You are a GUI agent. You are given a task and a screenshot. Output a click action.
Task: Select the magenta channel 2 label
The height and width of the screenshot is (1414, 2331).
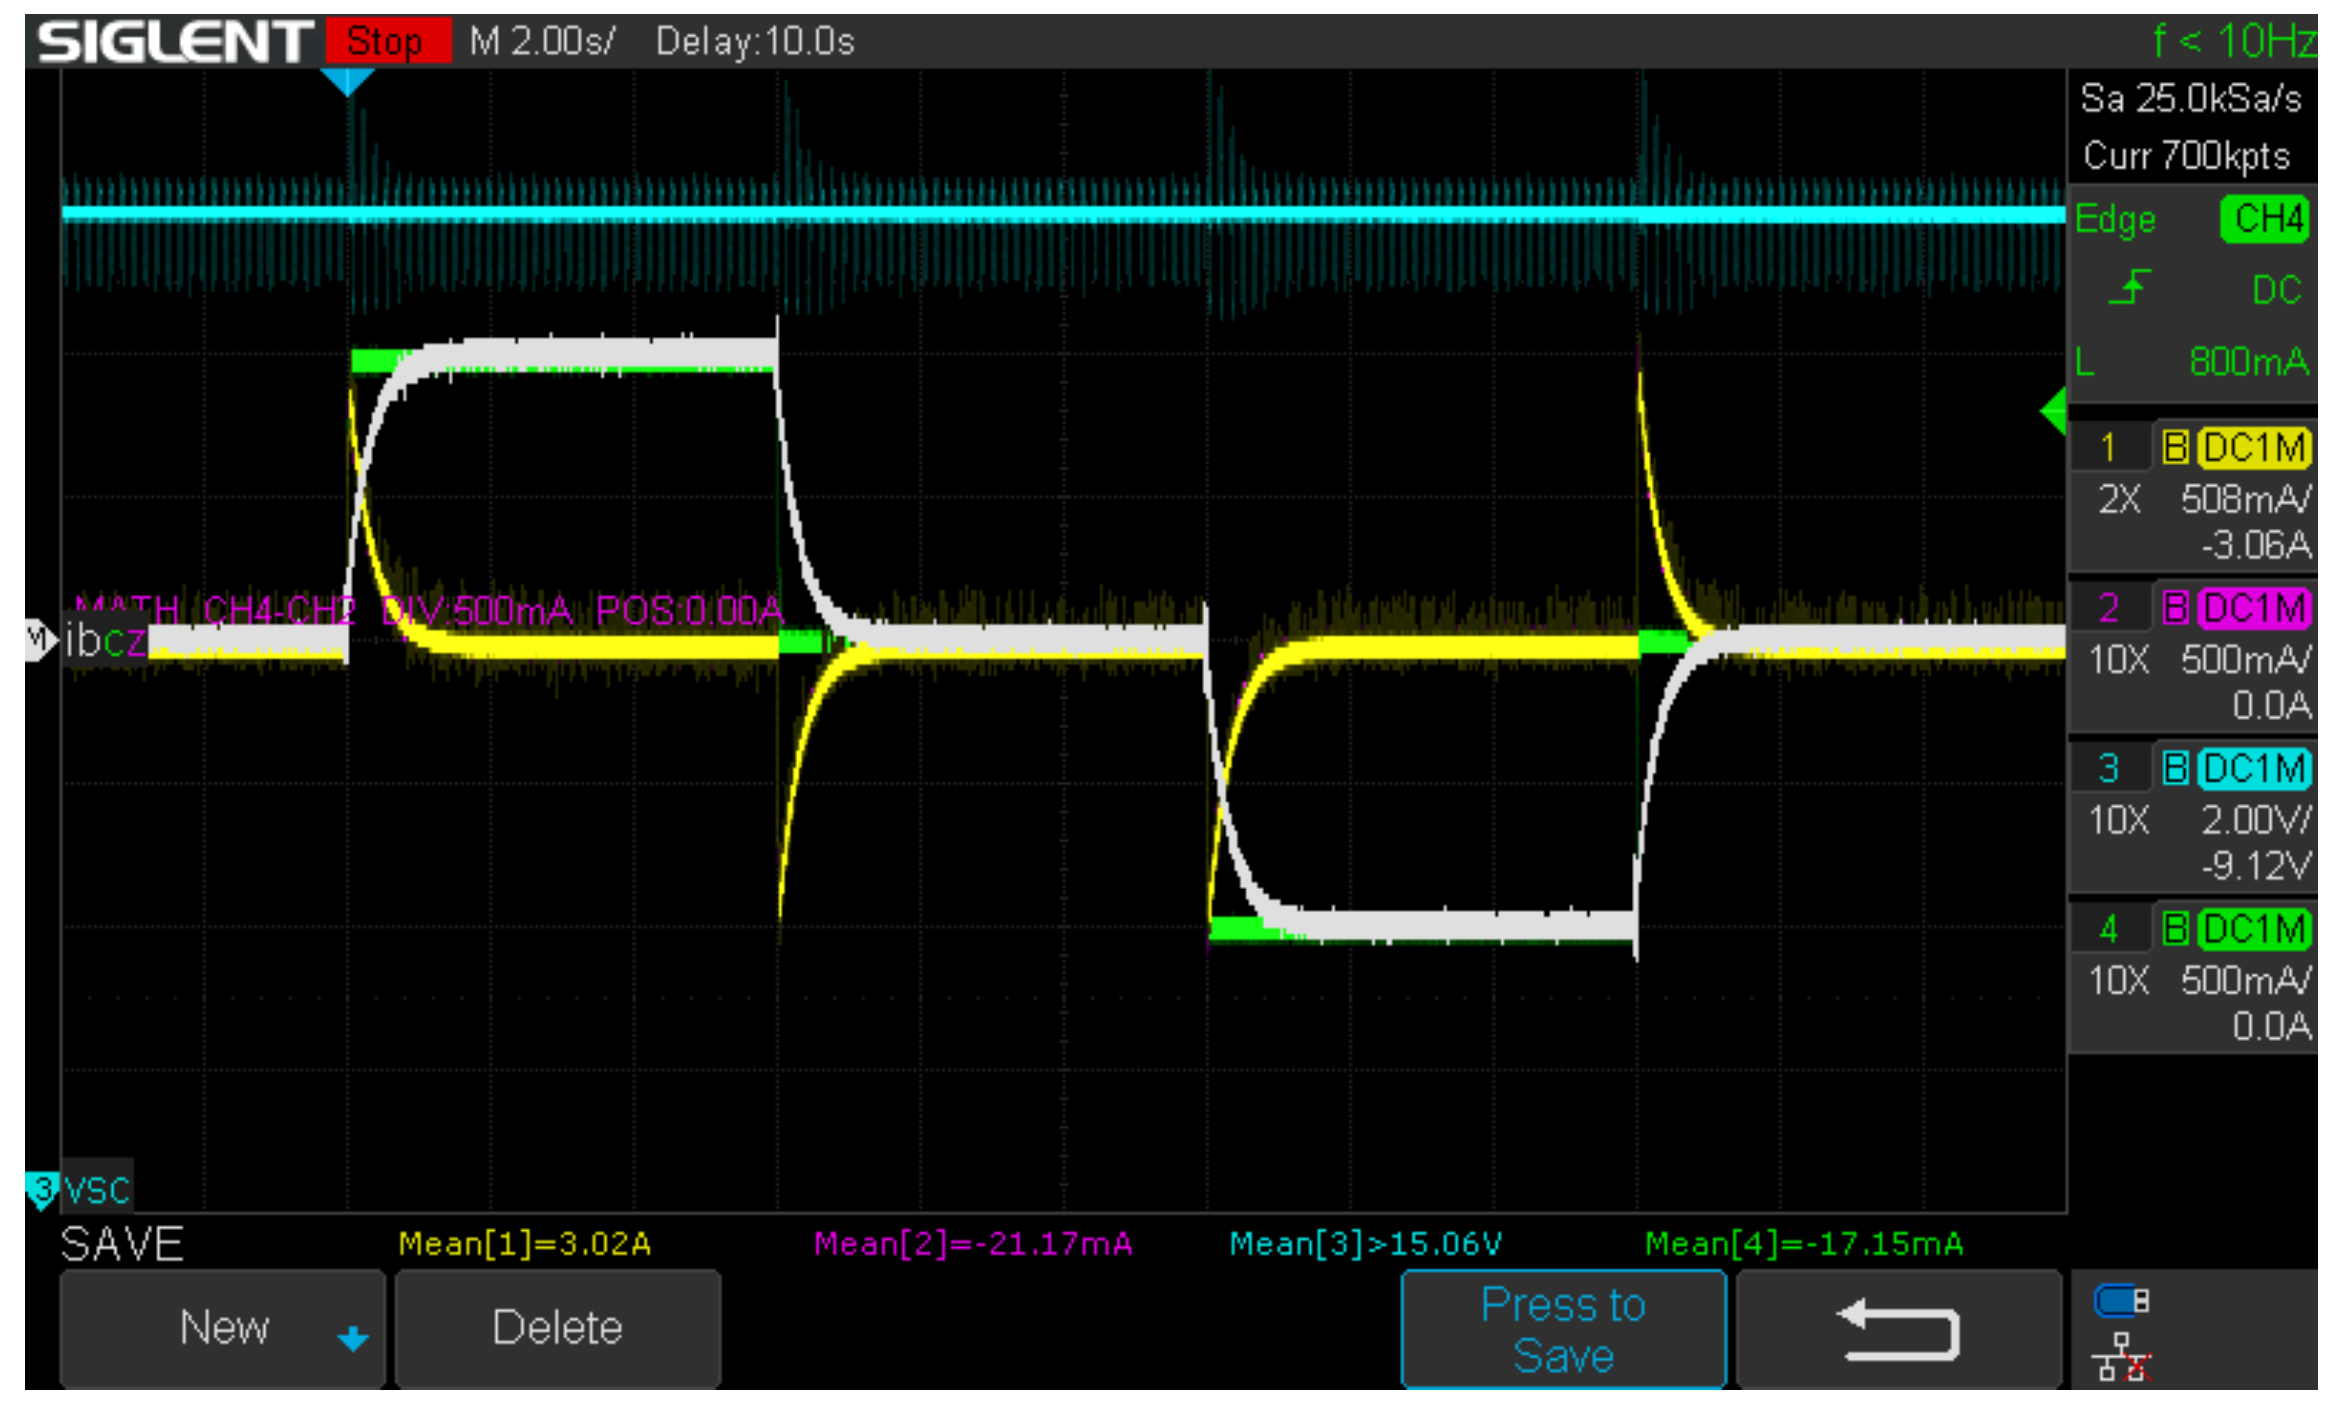pos(2108,608)
